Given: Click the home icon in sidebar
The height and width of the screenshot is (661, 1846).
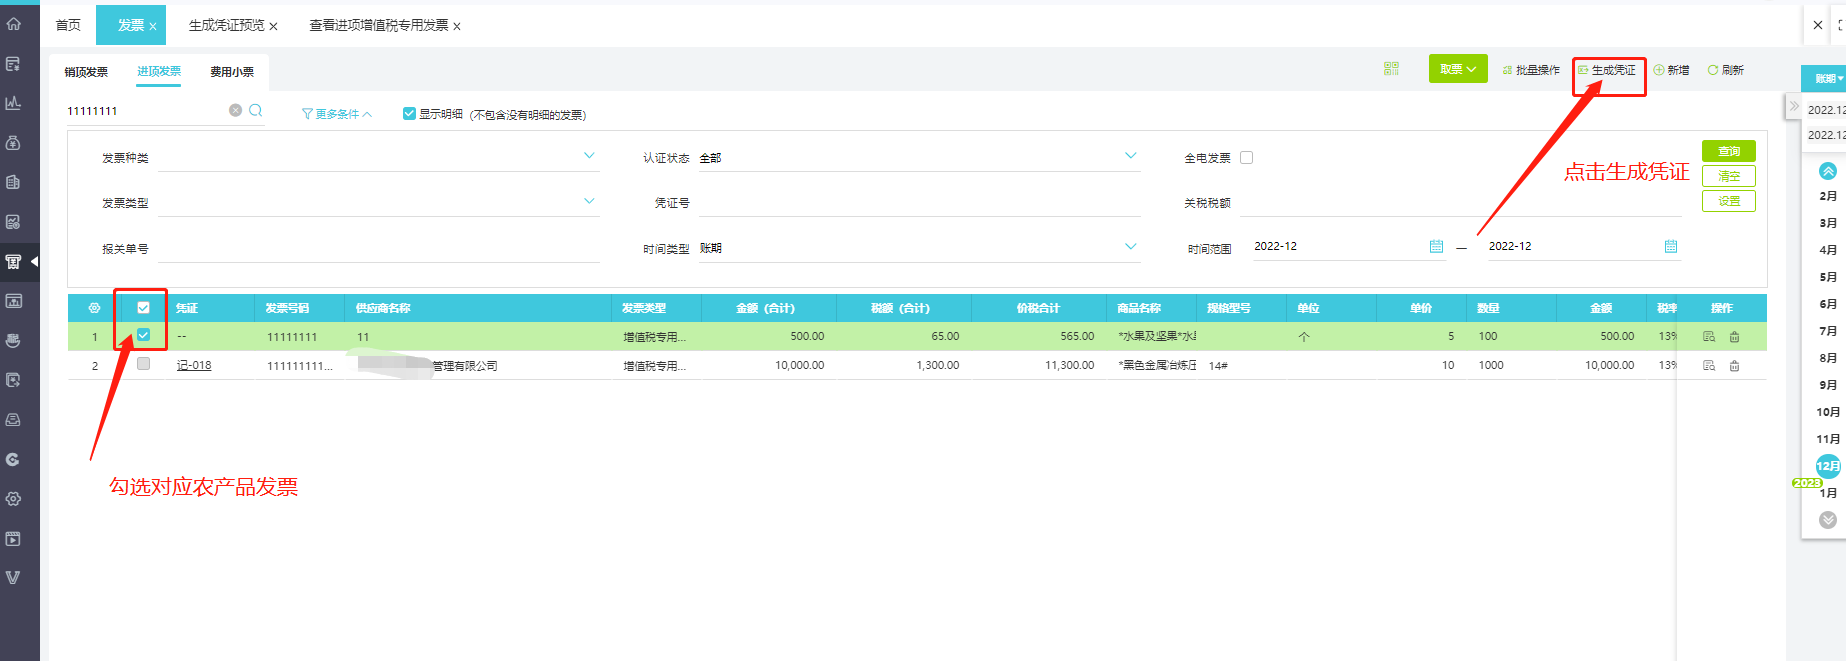Looking at the screenshot, I should [x=14, y=24].
